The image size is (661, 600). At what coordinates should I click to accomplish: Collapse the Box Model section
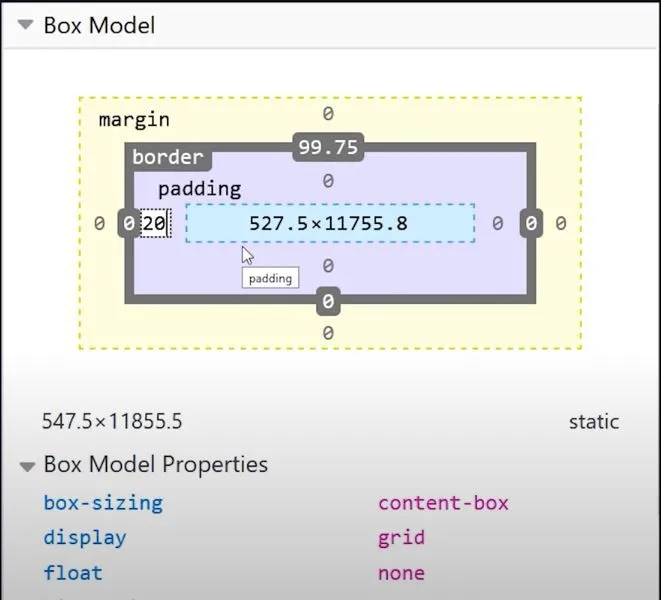tap(25, 25)
